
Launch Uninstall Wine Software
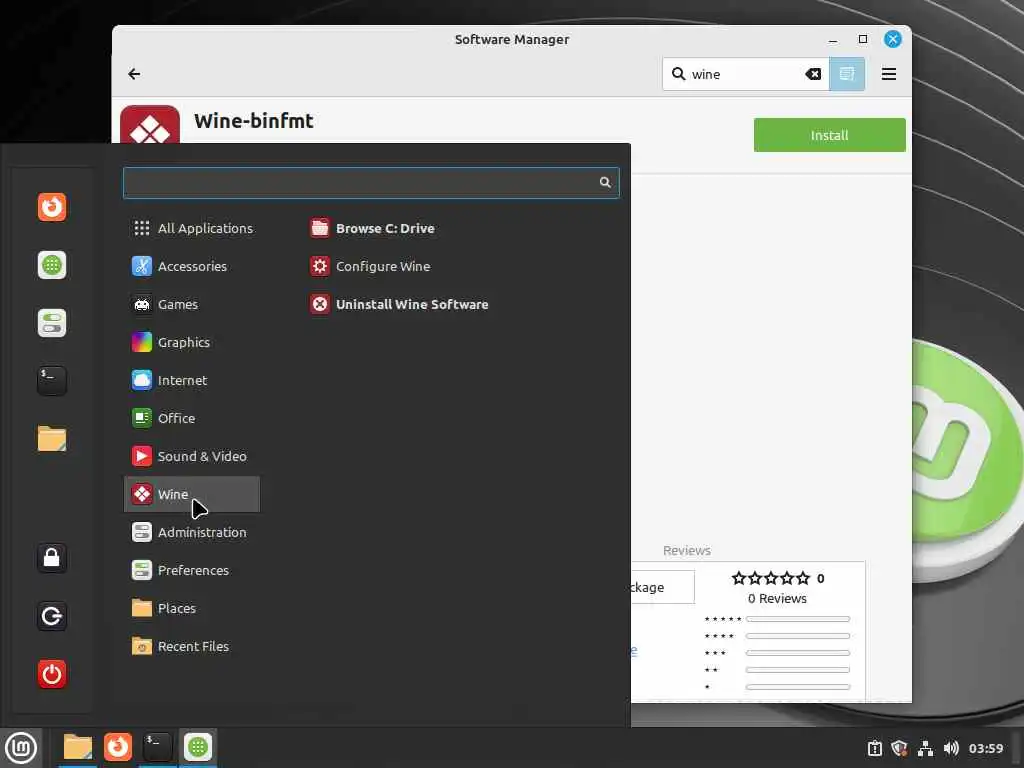click(399, 304)
